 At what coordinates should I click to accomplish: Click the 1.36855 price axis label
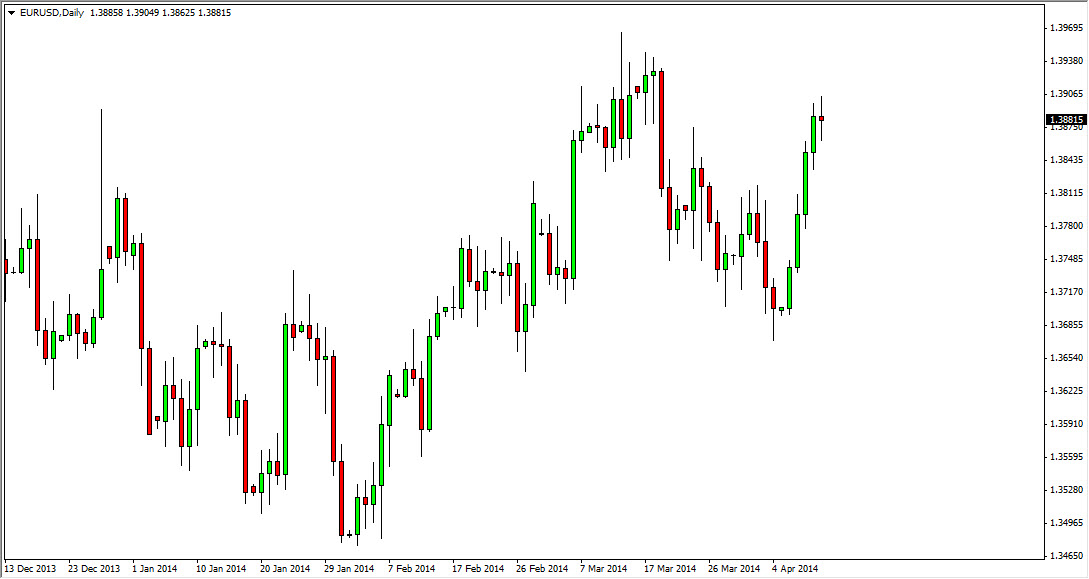tap(1067, 325)
